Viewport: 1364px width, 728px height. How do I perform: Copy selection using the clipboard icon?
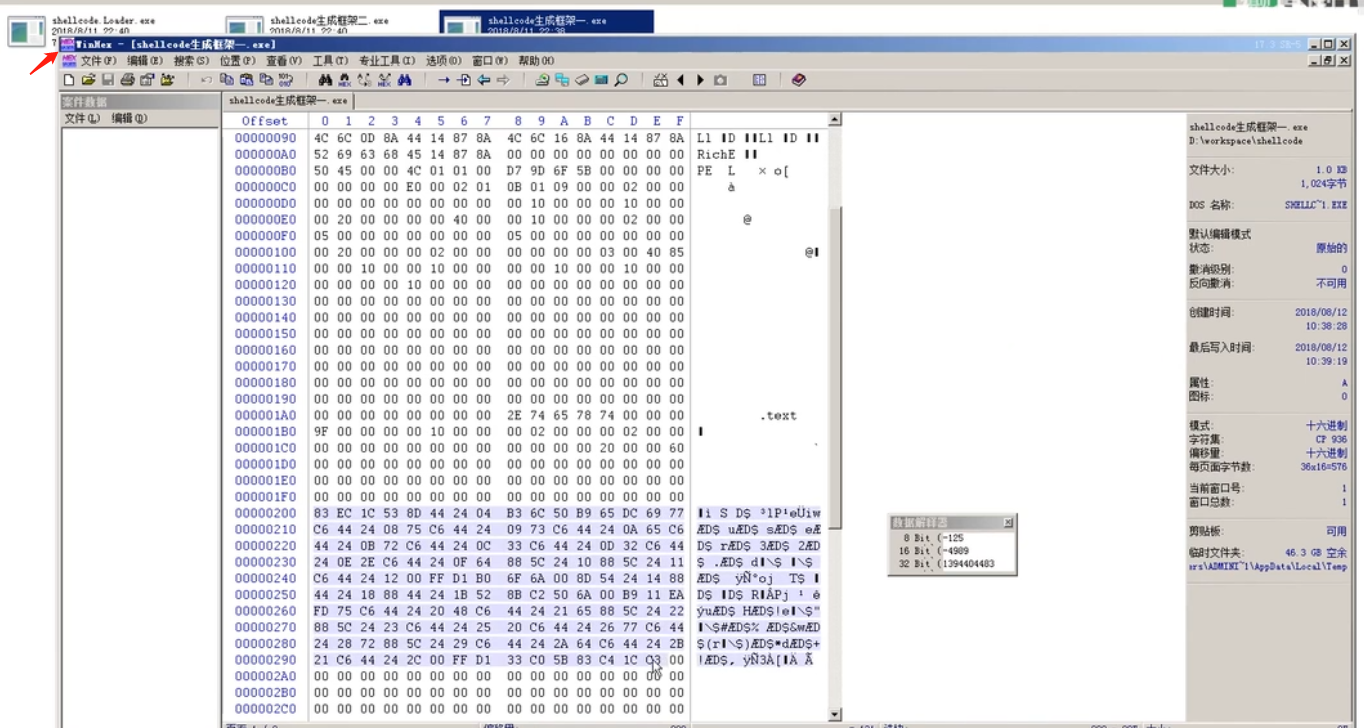(x=229, y=80)
